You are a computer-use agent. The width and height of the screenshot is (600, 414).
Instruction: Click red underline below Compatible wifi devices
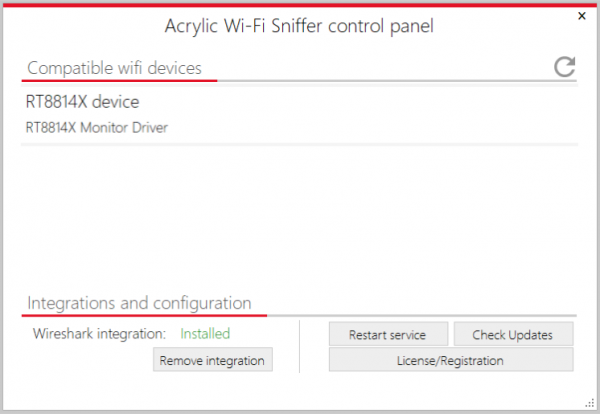pyautogui.click(x=118, y=81)
